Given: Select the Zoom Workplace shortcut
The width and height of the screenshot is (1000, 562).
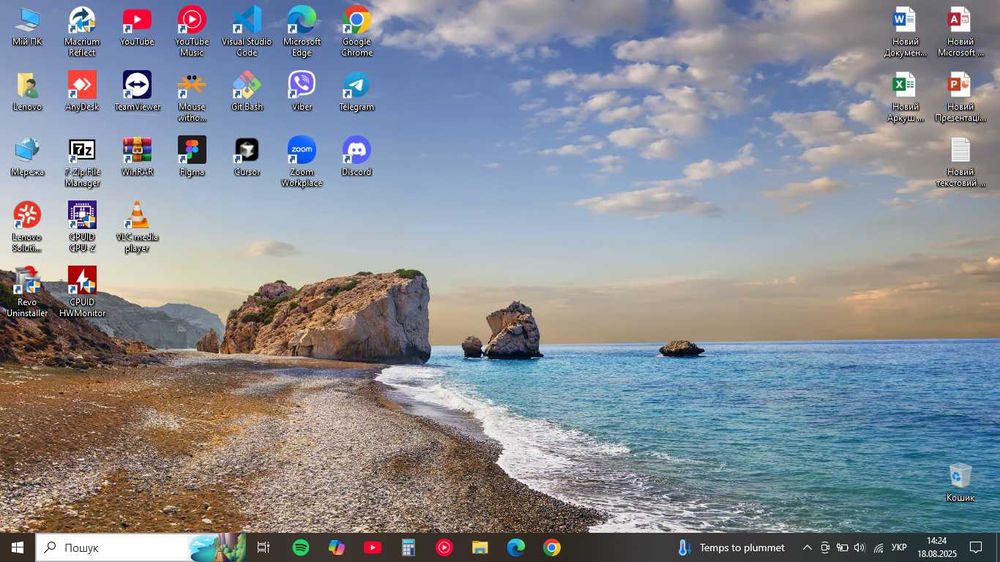Looking at the screenshot, I should [302, 162].
